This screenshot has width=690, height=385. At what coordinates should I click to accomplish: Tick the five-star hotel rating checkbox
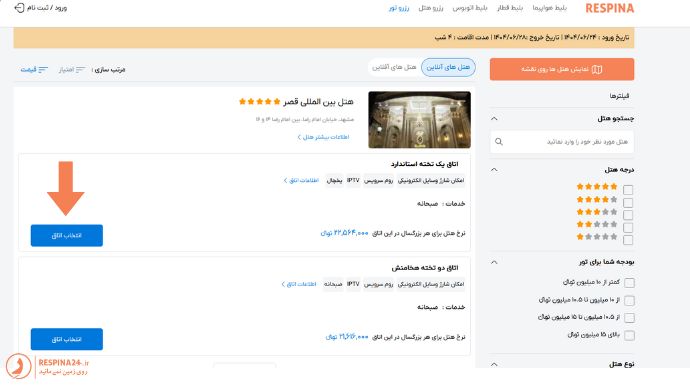tap(628, 190)
